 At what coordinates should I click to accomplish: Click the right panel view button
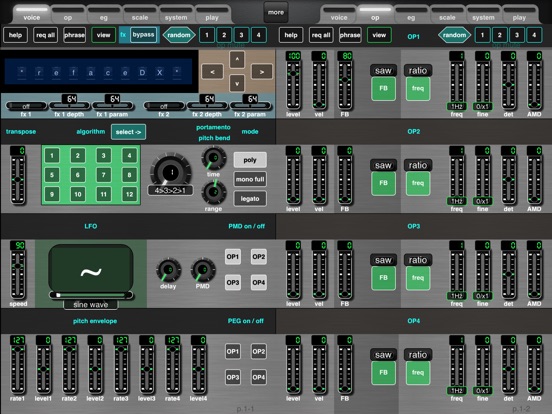(x=379, y=35)
